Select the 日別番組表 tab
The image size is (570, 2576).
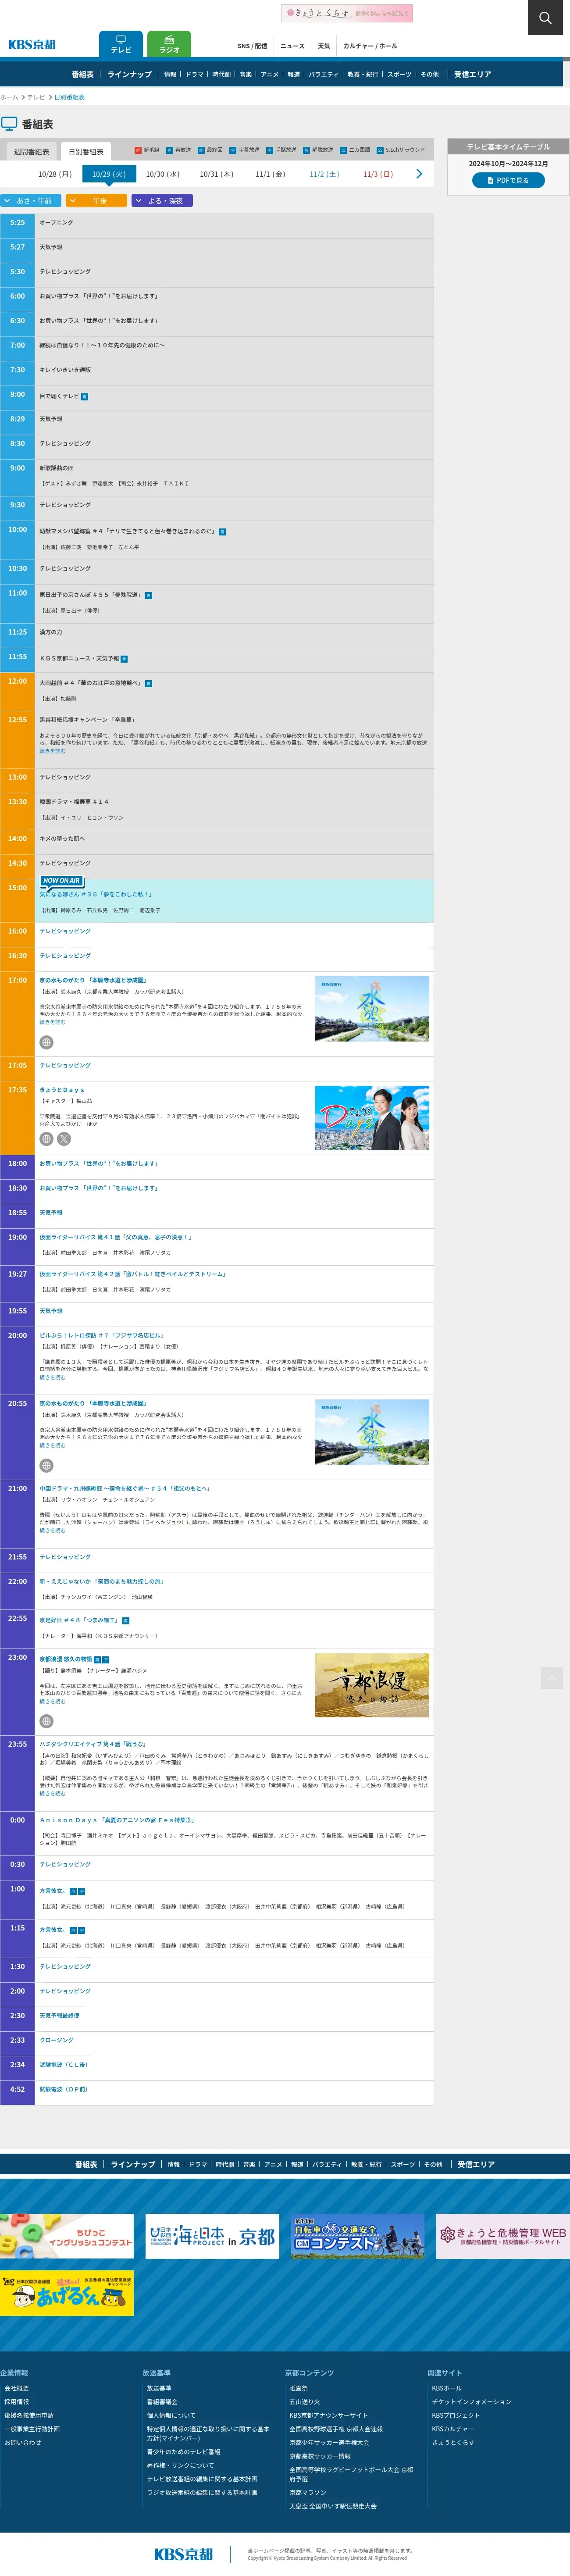coord(86,152)
